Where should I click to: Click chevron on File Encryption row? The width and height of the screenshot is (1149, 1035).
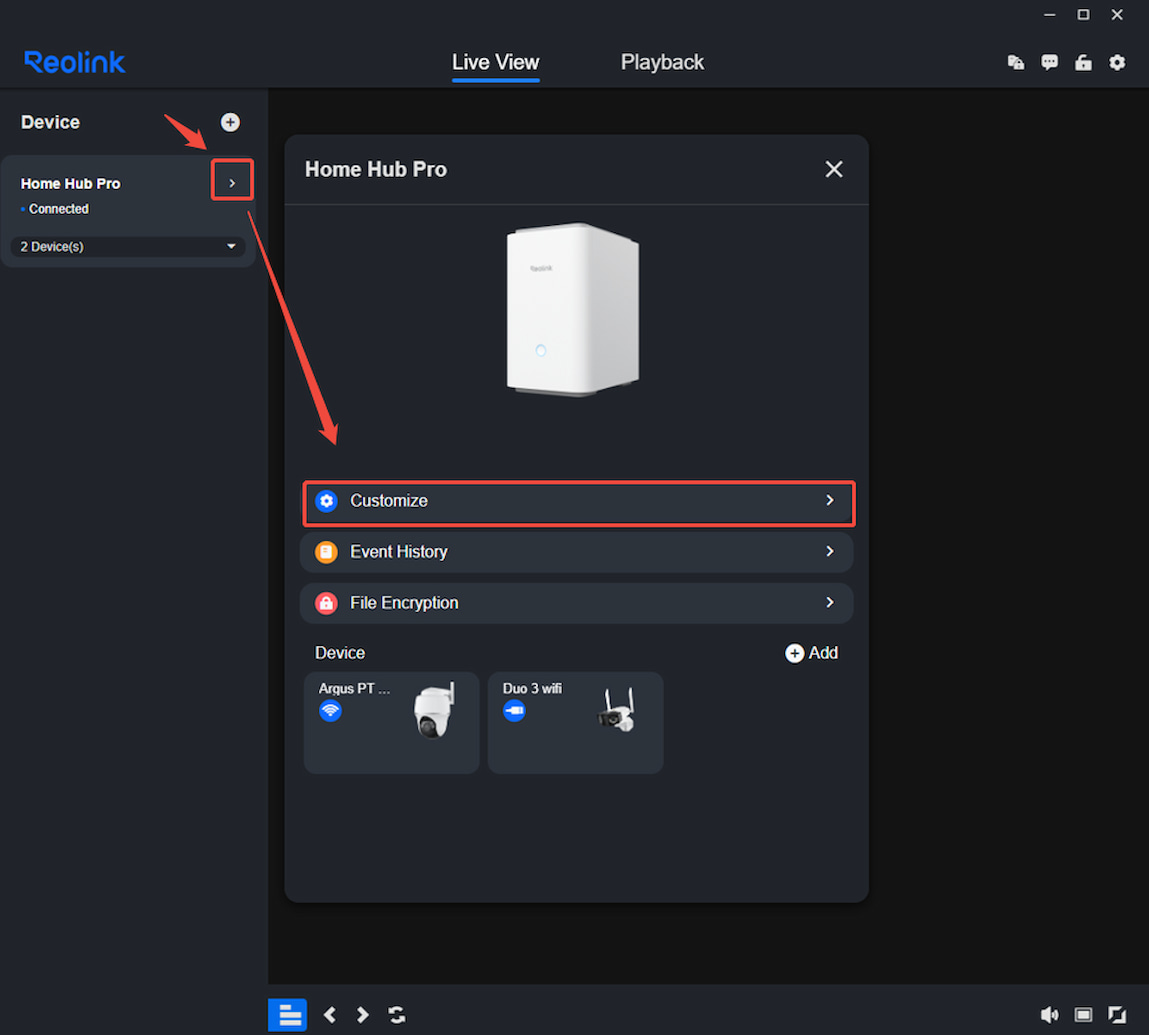click(830, 603)
